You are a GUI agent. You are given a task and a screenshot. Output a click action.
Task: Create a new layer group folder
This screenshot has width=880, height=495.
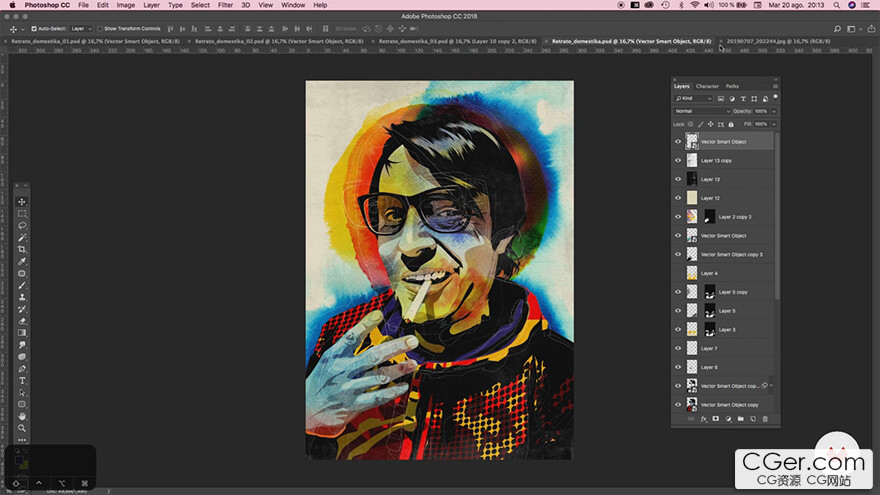coord(740,419)
